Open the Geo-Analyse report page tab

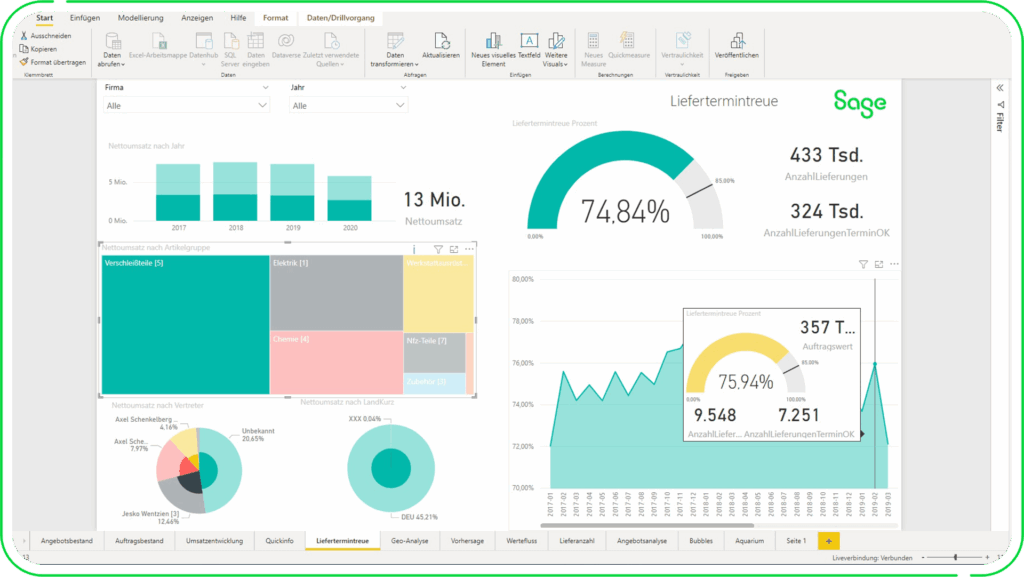coord(410,540)
